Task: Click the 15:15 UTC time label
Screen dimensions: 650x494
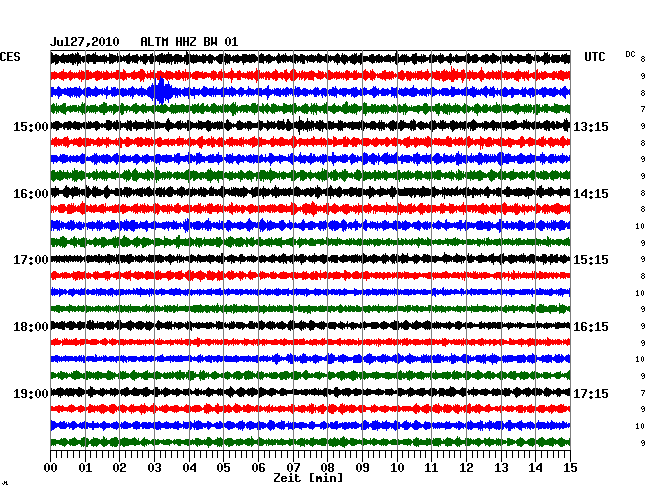Action: pos(591,260)
